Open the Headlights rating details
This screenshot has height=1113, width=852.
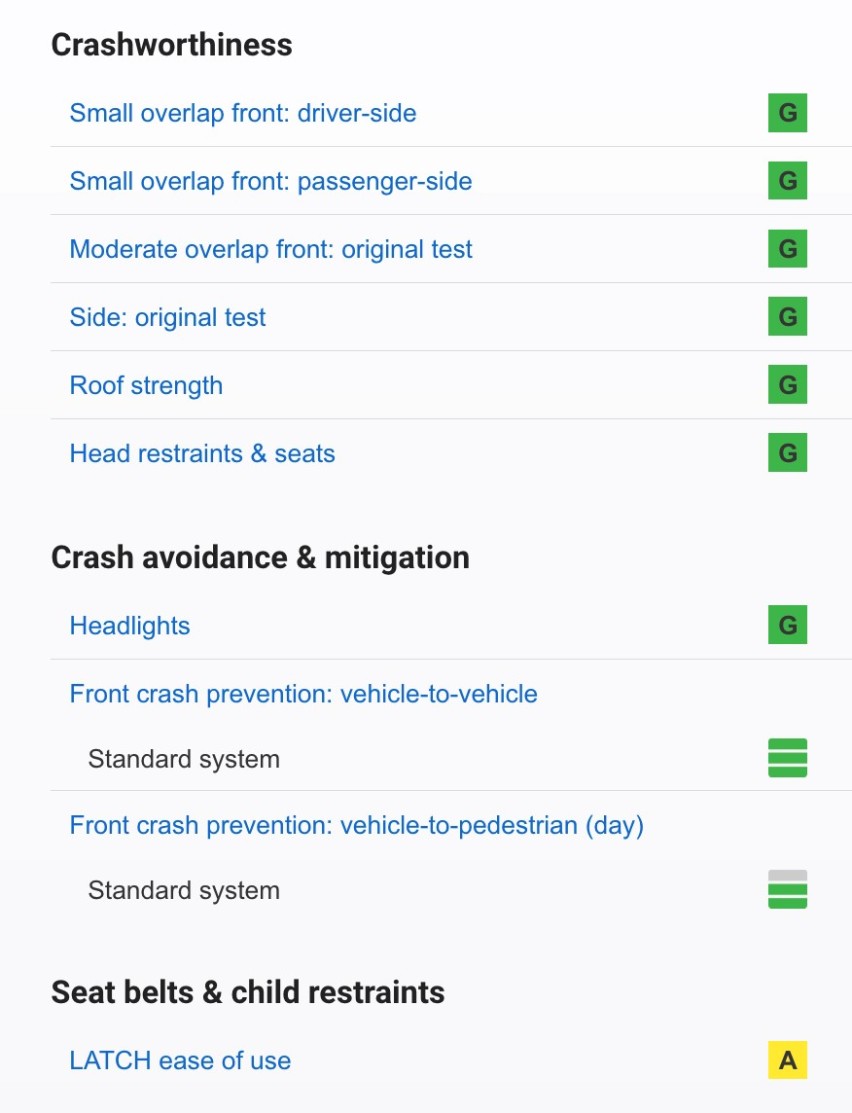(x=130, y=626)
